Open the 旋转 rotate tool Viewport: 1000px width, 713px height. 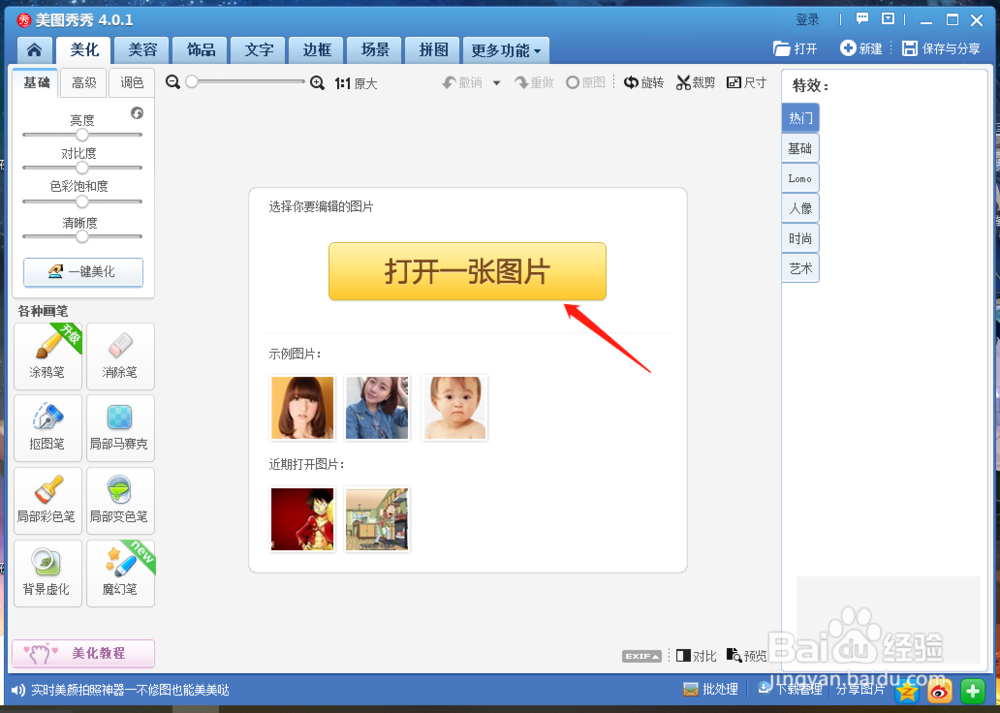point(644,82)
